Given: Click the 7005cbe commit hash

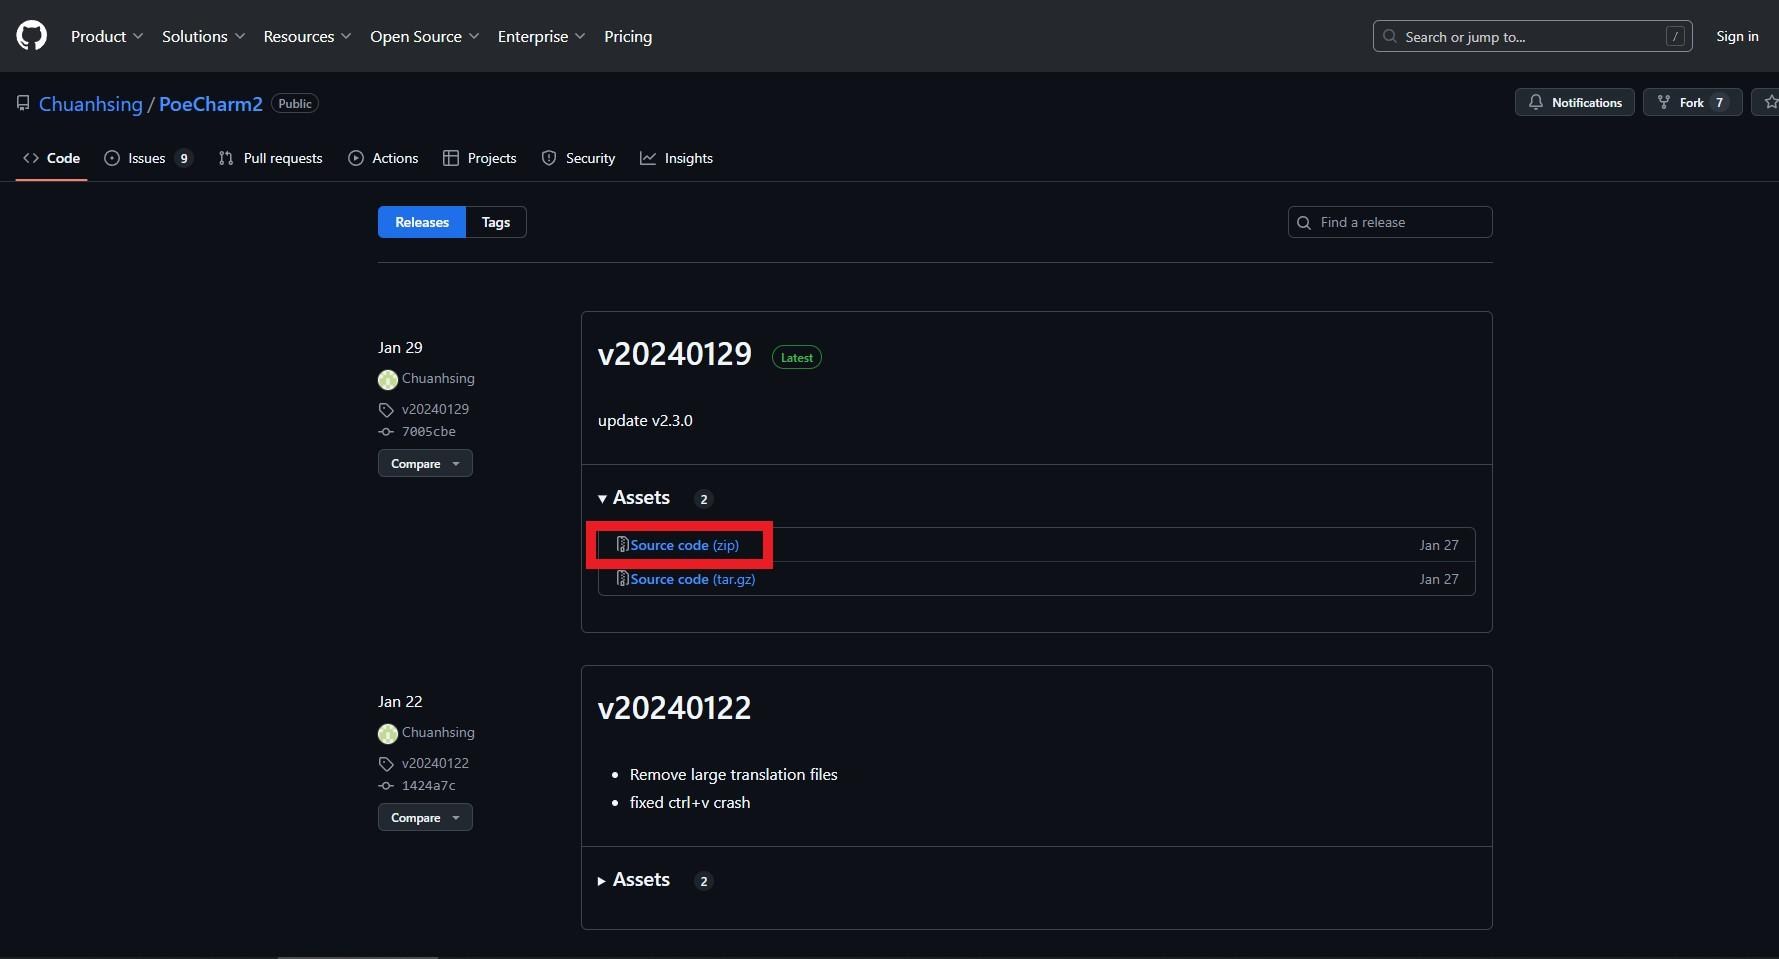Looking at the screenshot, I should pyautogui.click(x=428, y=432).
